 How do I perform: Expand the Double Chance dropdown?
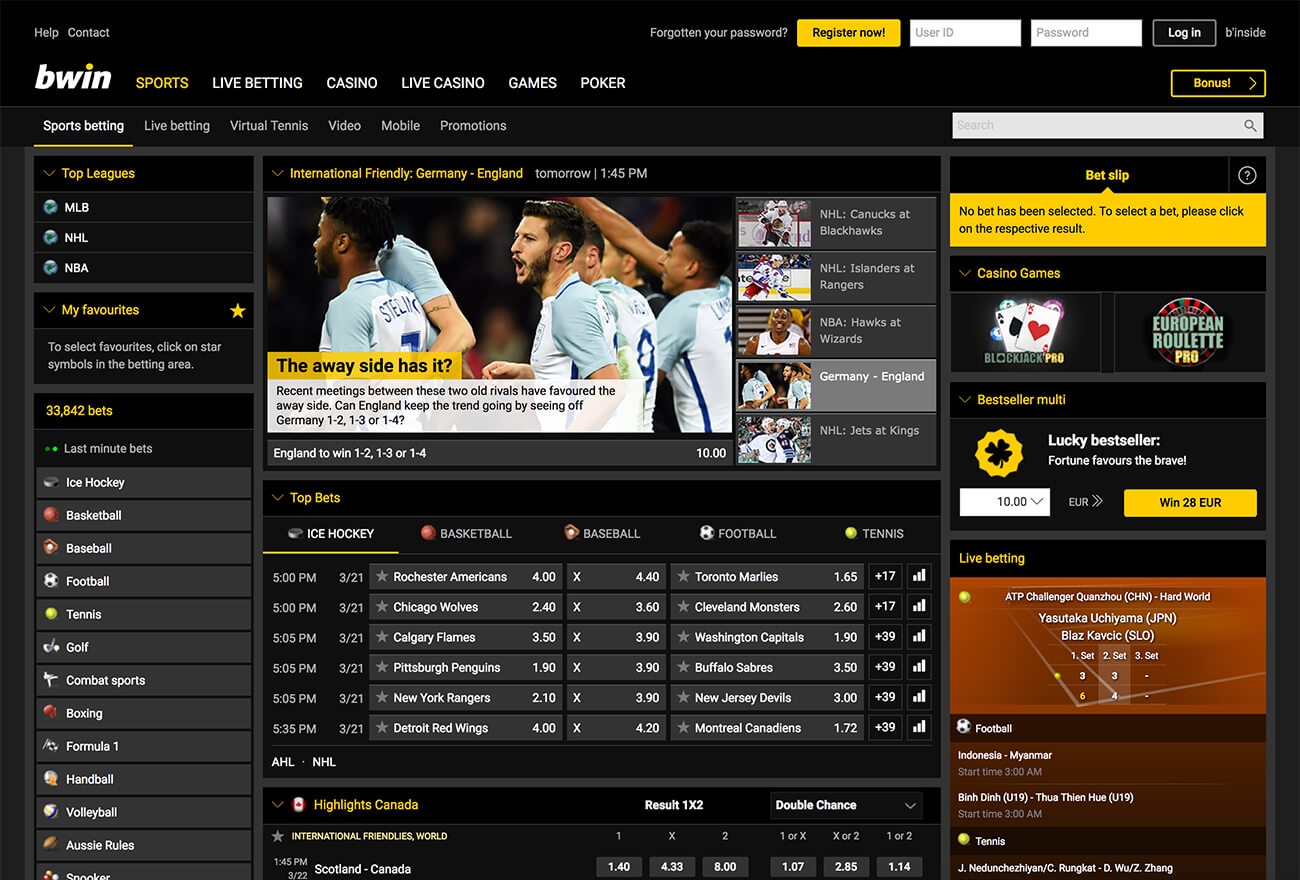pyautogui.click(x=845, y=805)
